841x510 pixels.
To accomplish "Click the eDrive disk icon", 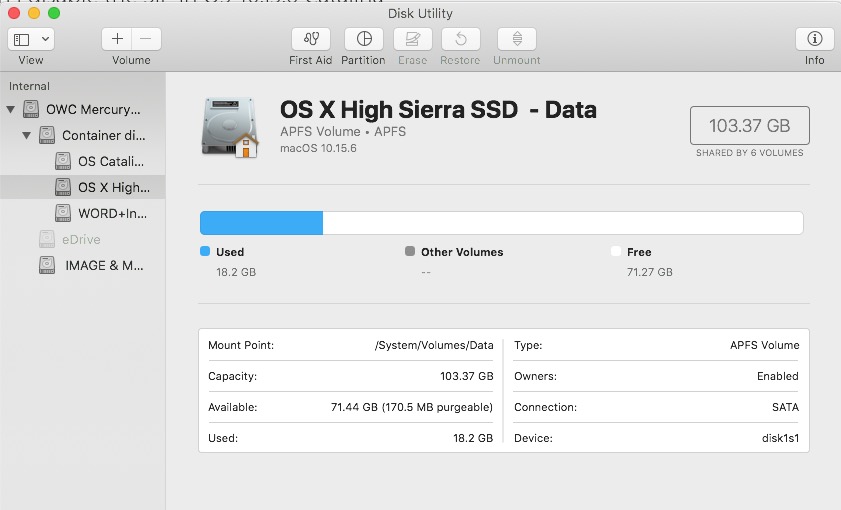I will [47, 239].
